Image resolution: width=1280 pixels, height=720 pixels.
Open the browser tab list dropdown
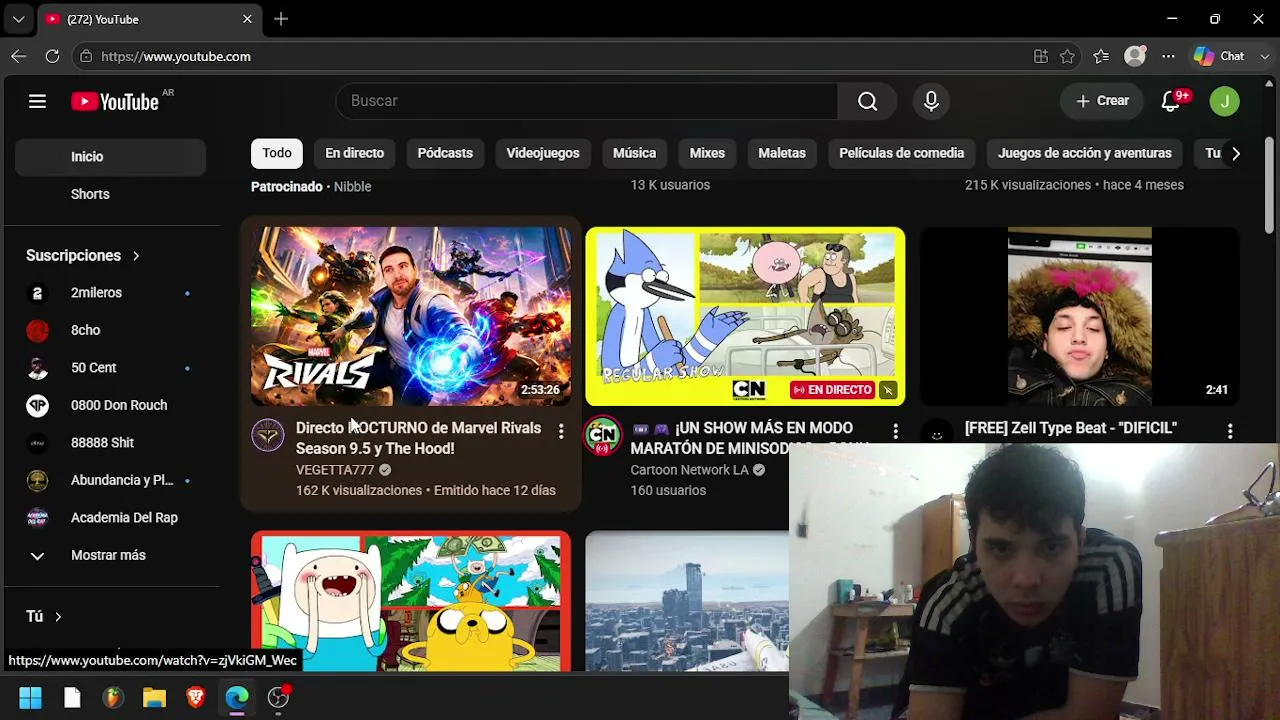click(x=18, y=19)
